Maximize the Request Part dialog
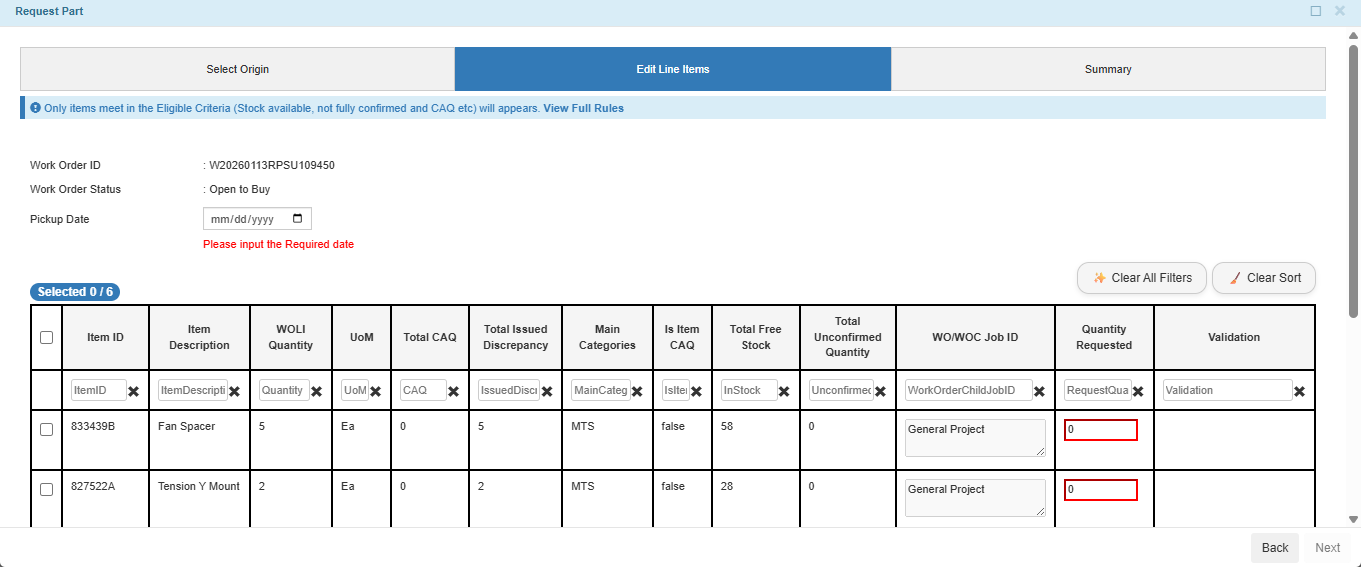The height and width of the screenshot is (567, 1361). 1316,11
